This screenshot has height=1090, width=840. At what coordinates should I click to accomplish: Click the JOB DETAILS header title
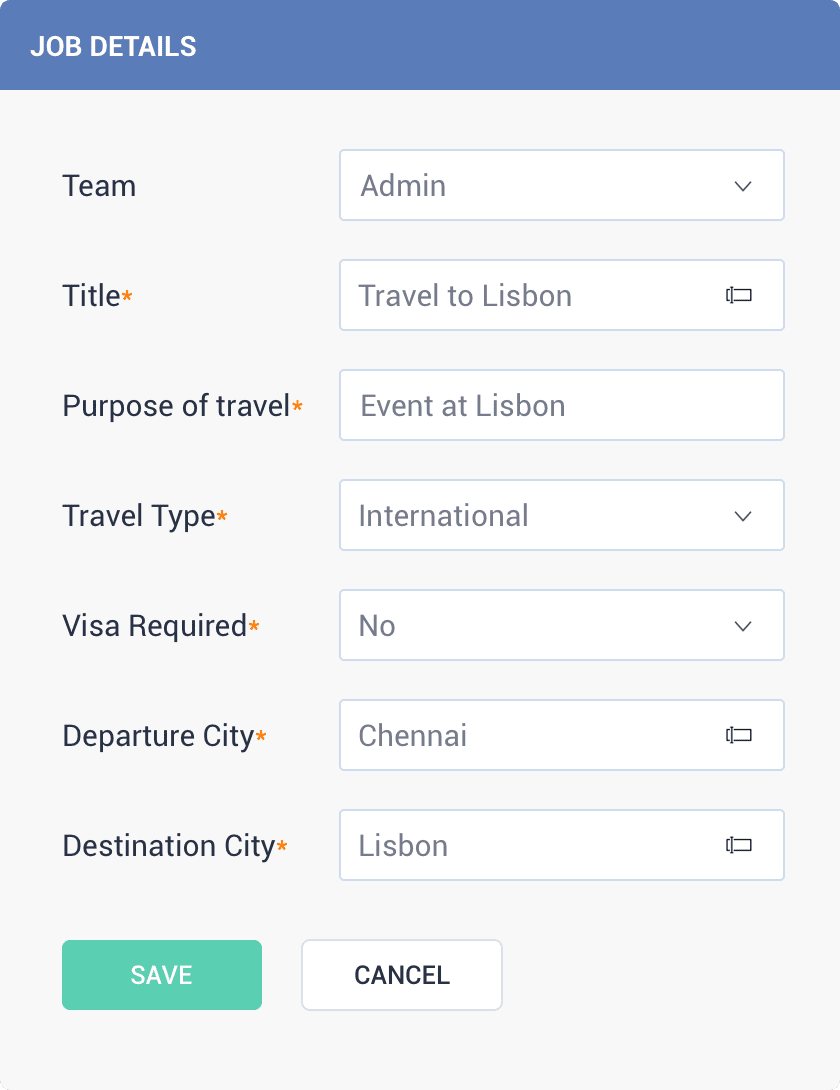pos(113,47)
